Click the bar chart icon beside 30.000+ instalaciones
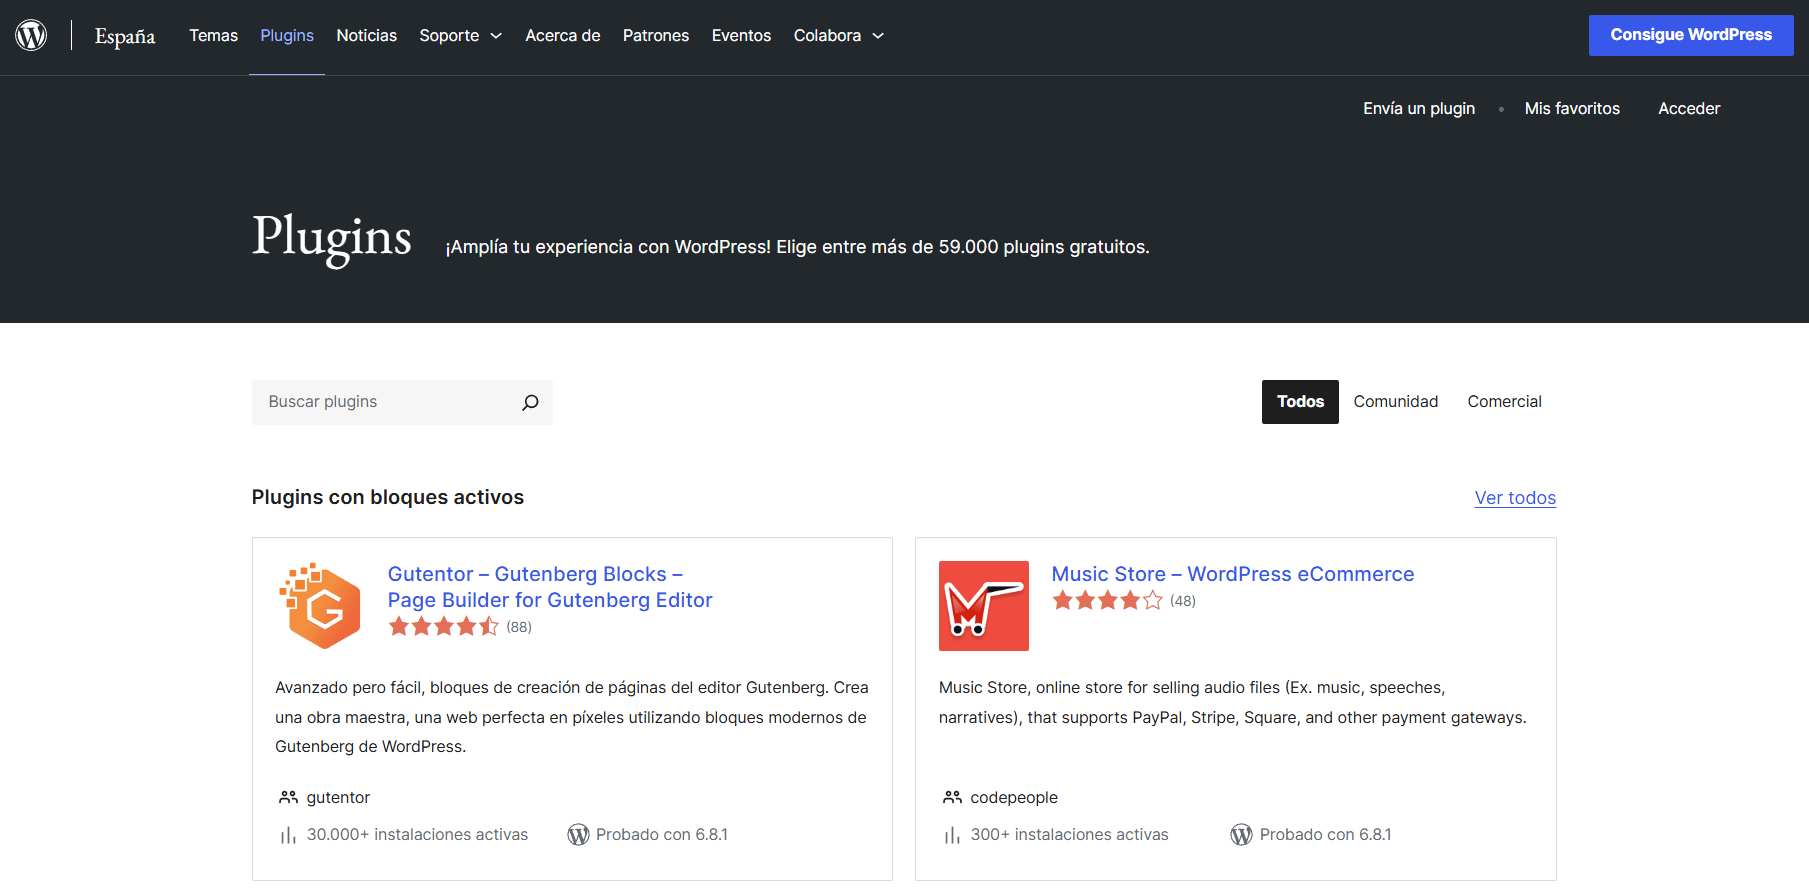Image resolution: width=1809 pixels, height=893 pixels. coord(288,835)
